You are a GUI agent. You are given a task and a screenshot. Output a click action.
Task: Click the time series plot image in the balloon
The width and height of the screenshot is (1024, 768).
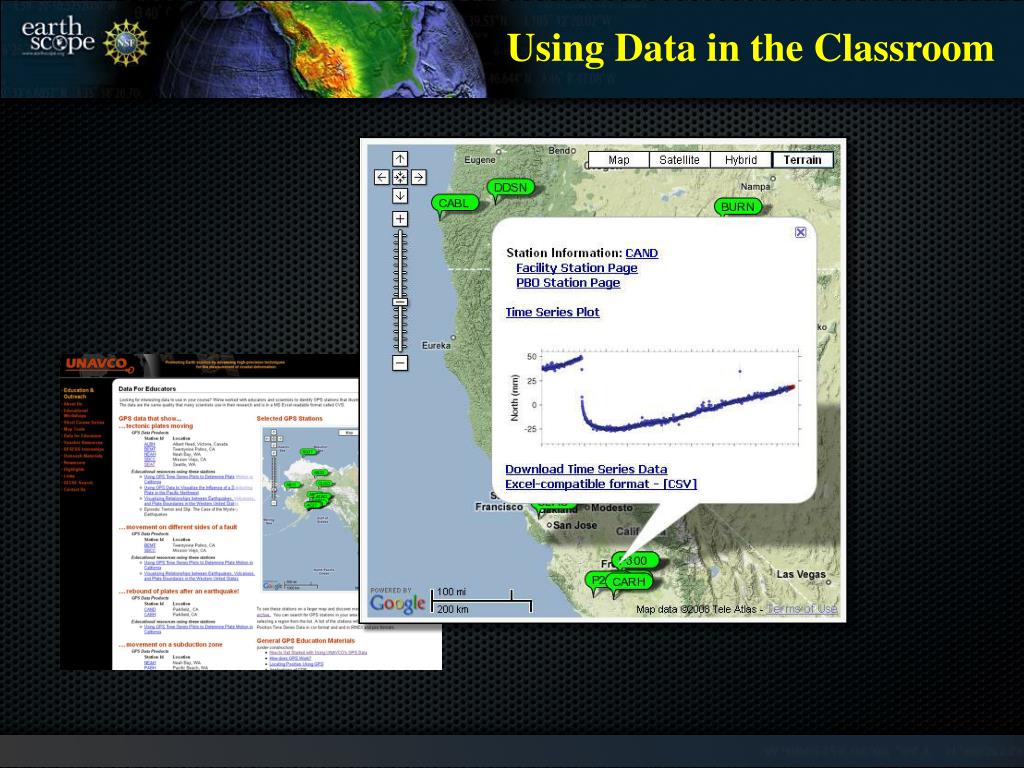tap(655, 397)
